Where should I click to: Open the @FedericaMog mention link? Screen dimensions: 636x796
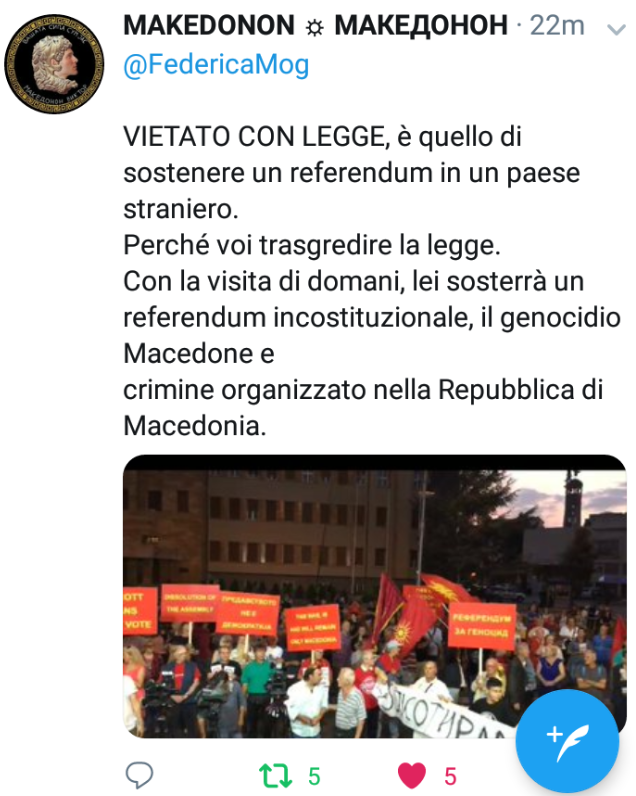click(x=216, y=64)
